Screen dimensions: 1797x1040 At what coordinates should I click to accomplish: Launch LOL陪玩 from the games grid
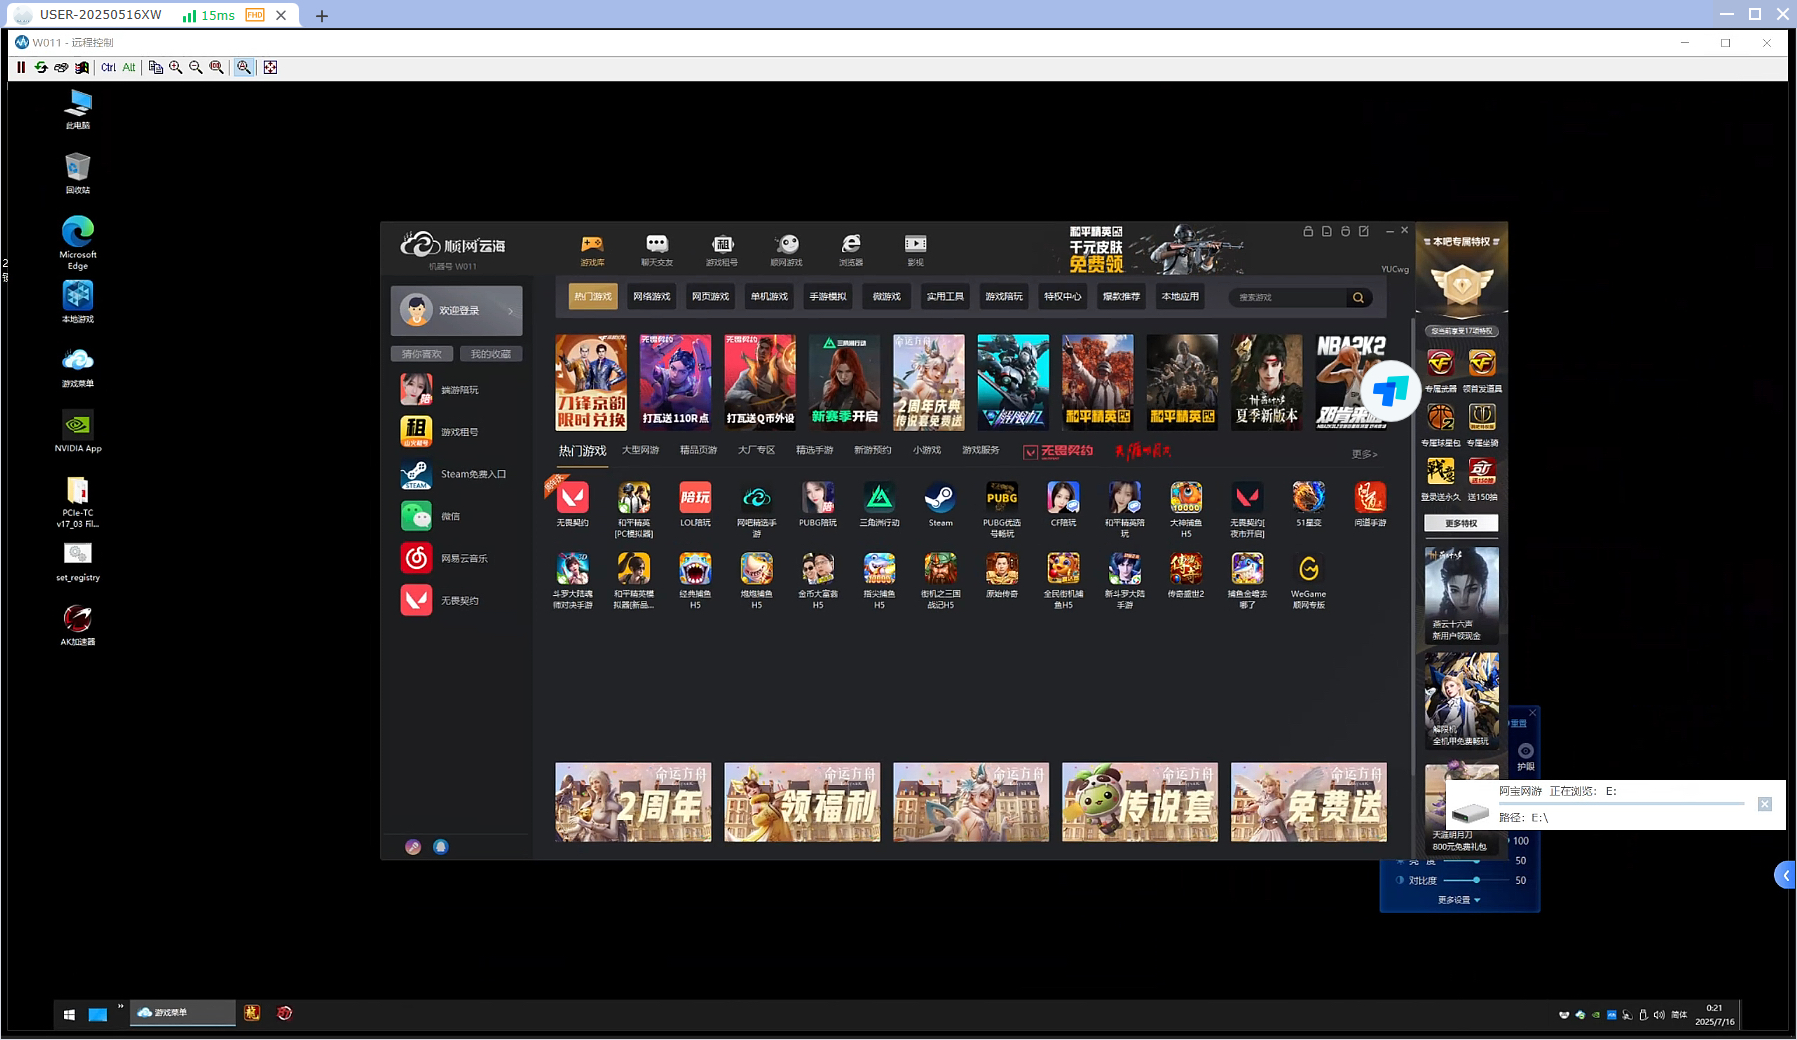point(695,504)
